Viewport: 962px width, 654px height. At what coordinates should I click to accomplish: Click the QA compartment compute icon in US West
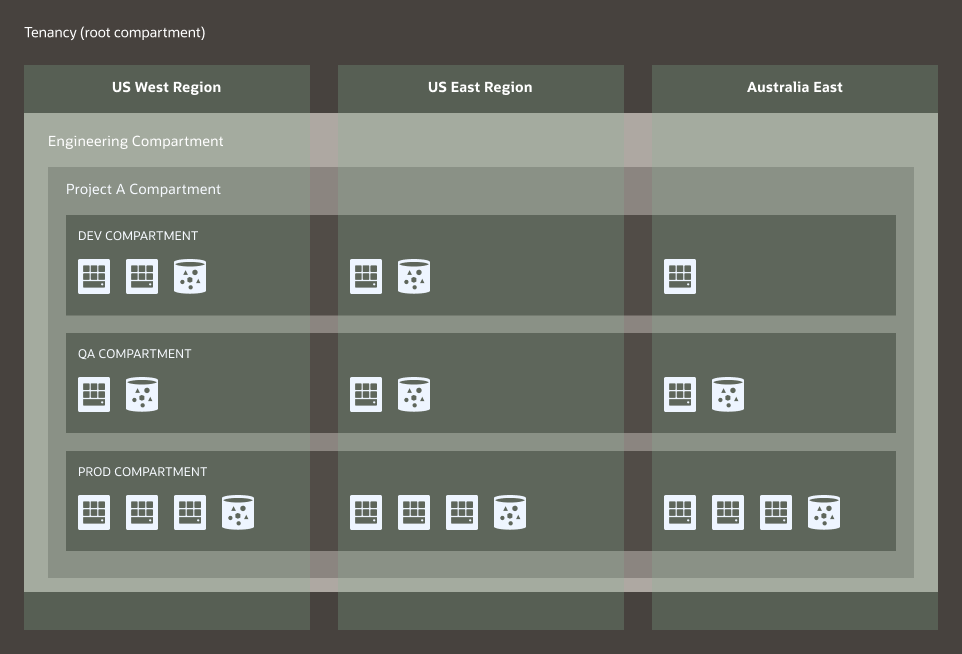pyautogui.click(x=94, y=395)
